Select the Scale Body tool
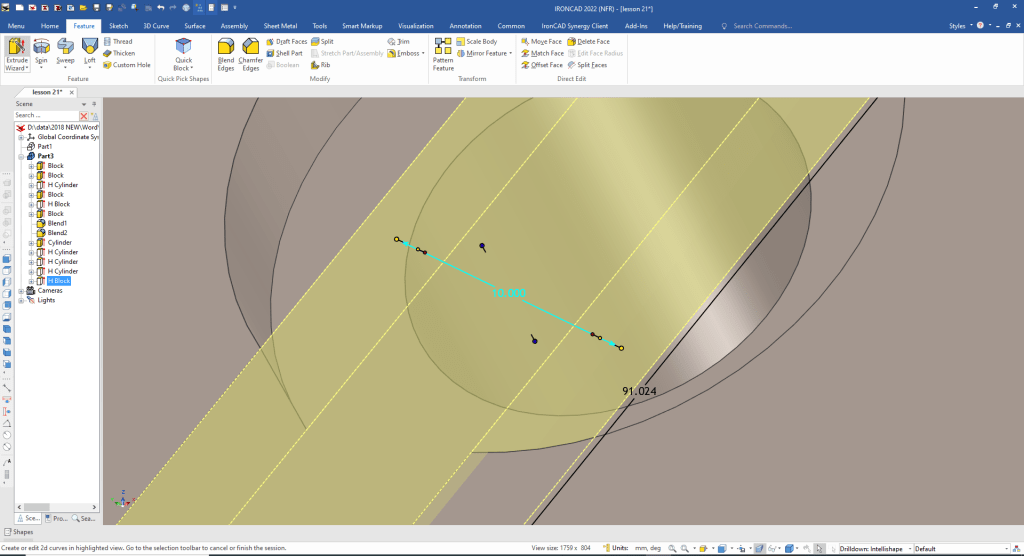This screenshot has width=1024, height=556. (x=476, y=41)
